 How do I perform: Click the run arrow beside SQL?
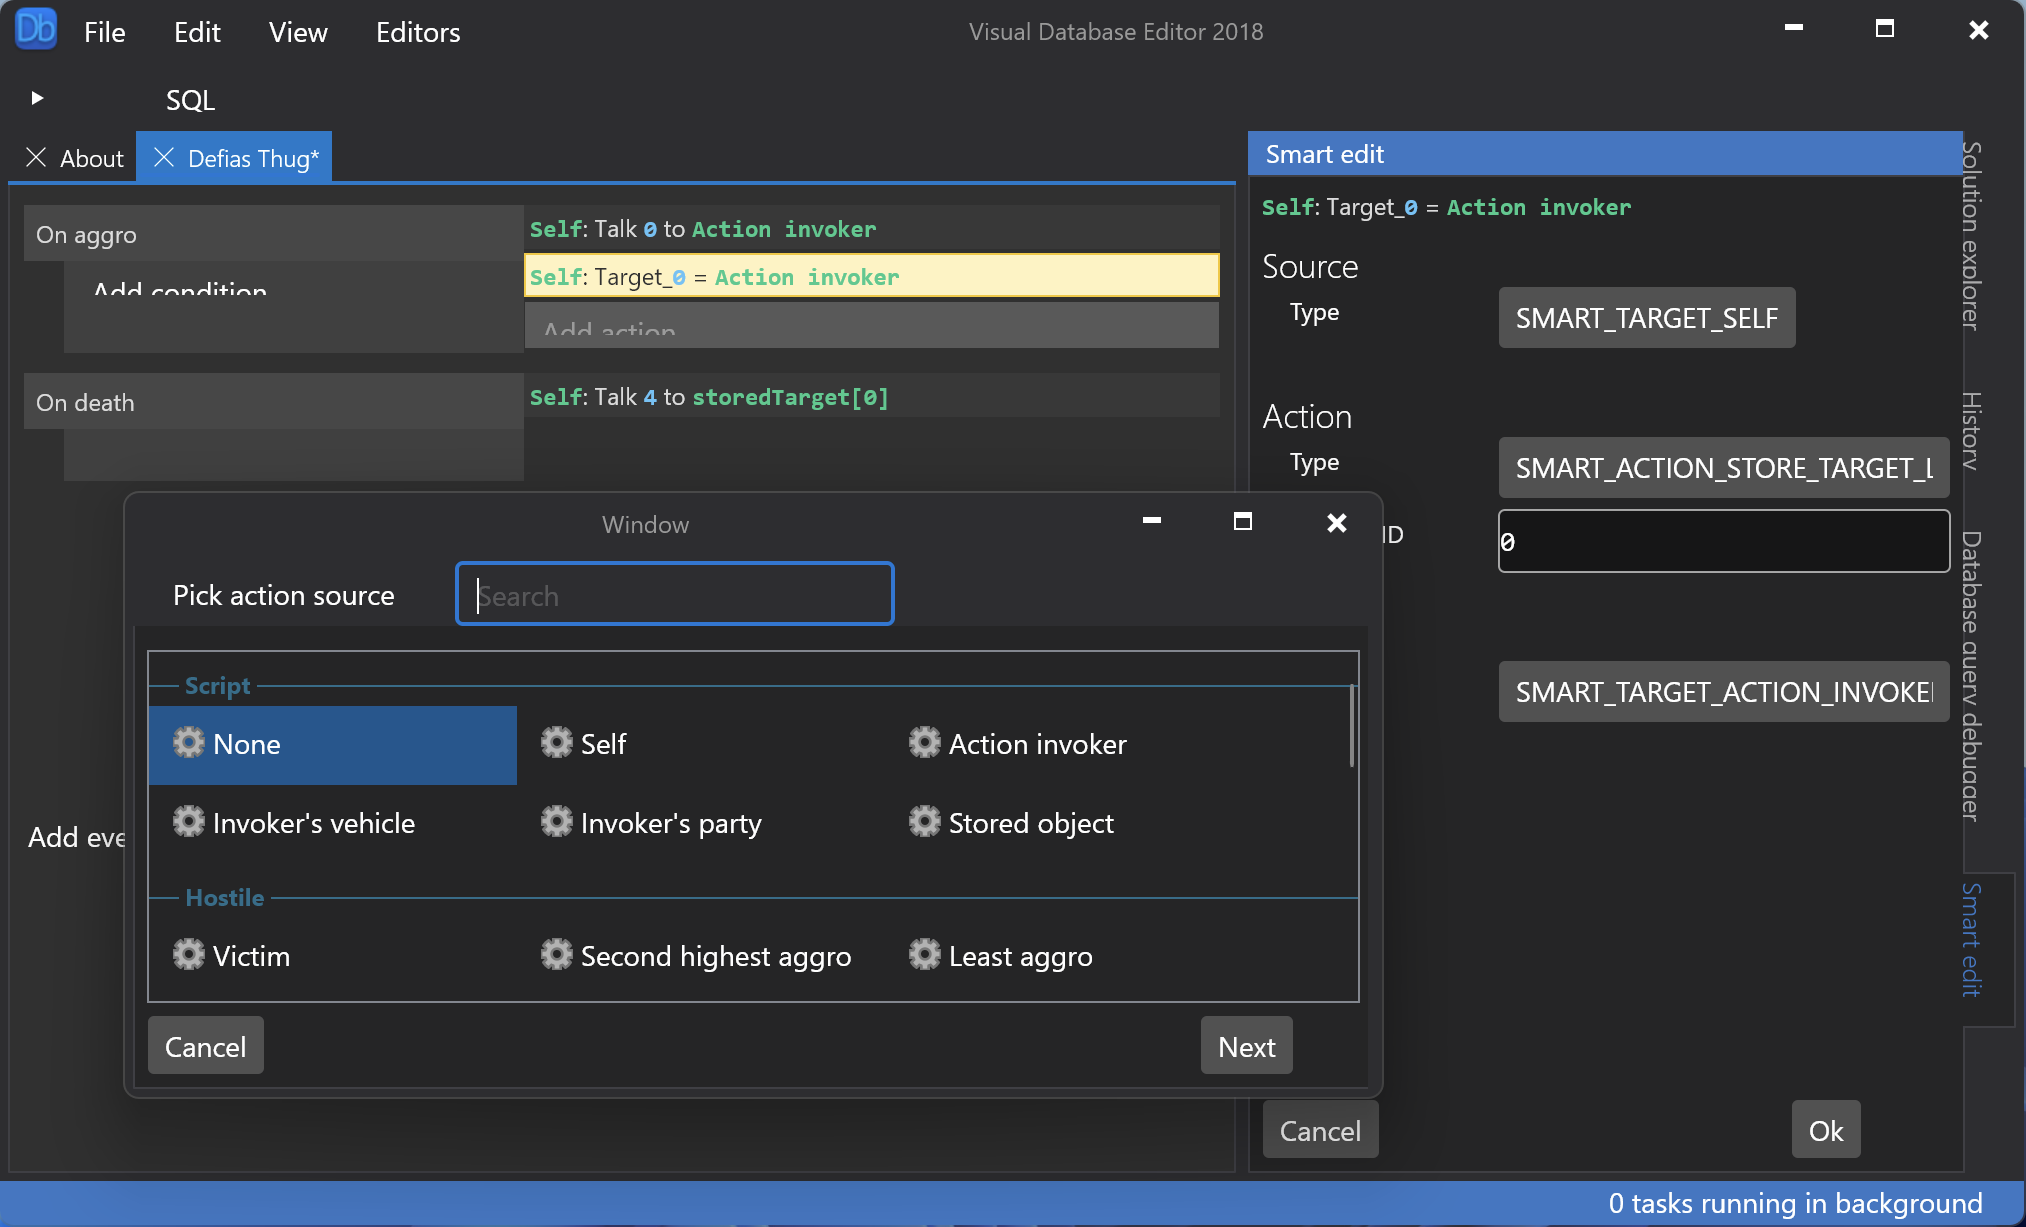(37, 97)
